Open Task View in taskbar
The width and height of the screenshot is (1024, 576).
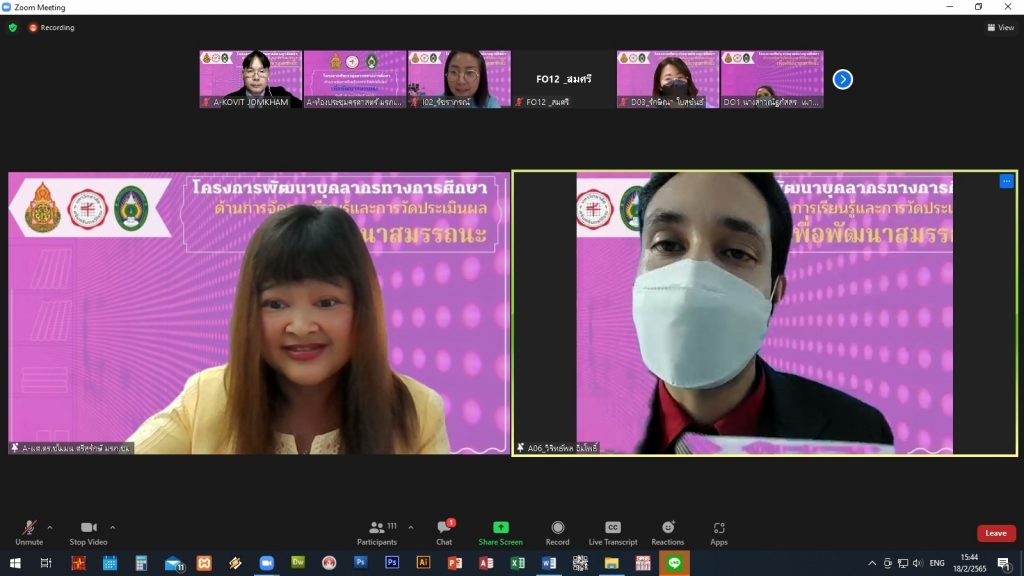[x=46, y=563]
